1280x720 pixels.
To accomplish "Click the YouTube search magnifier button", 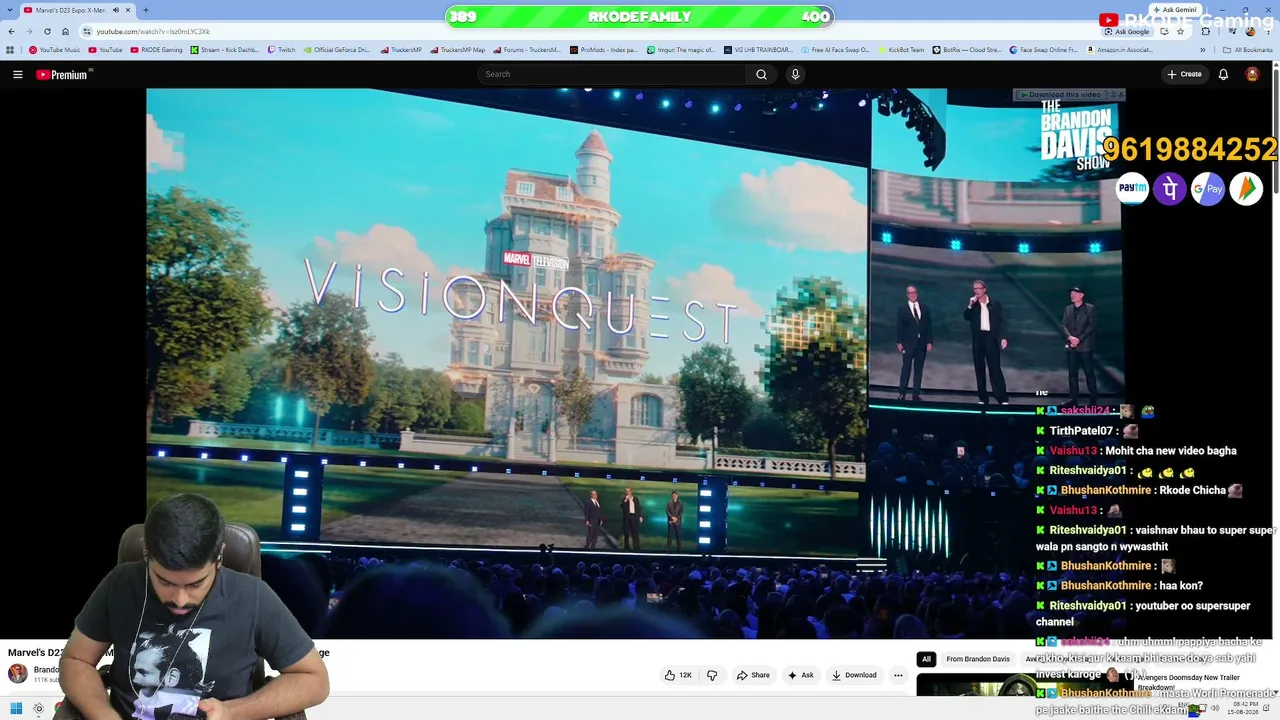I will pos(761,74).
